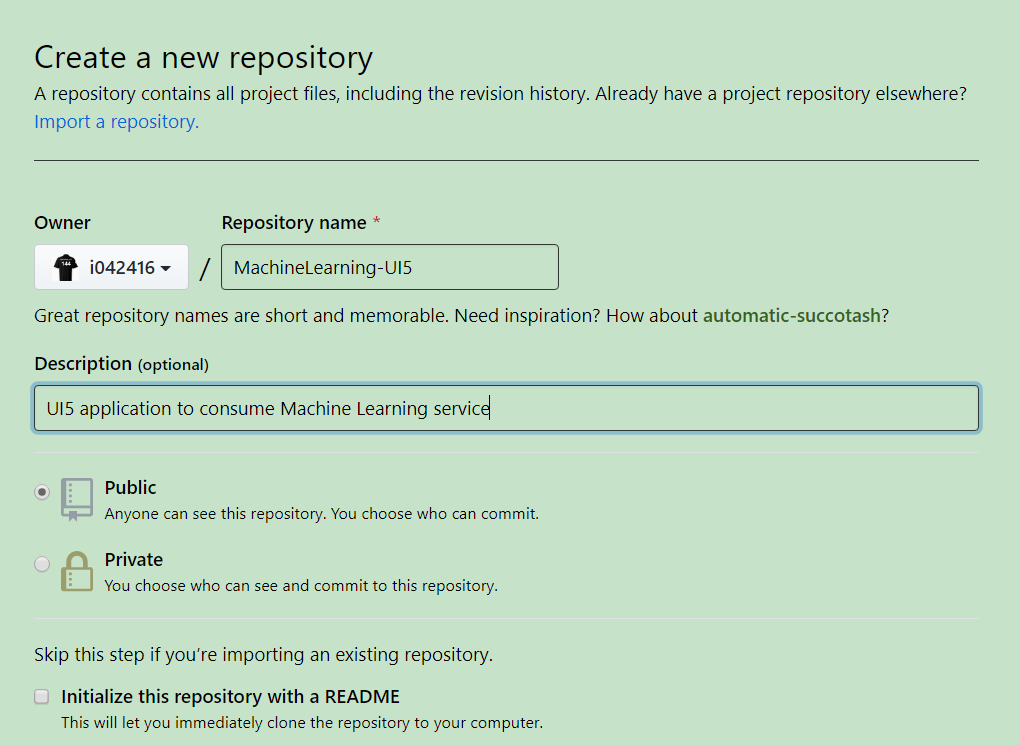Screen dimensions: 1020x745
Task: Open the Import a repository link
Action: [116, 122]
